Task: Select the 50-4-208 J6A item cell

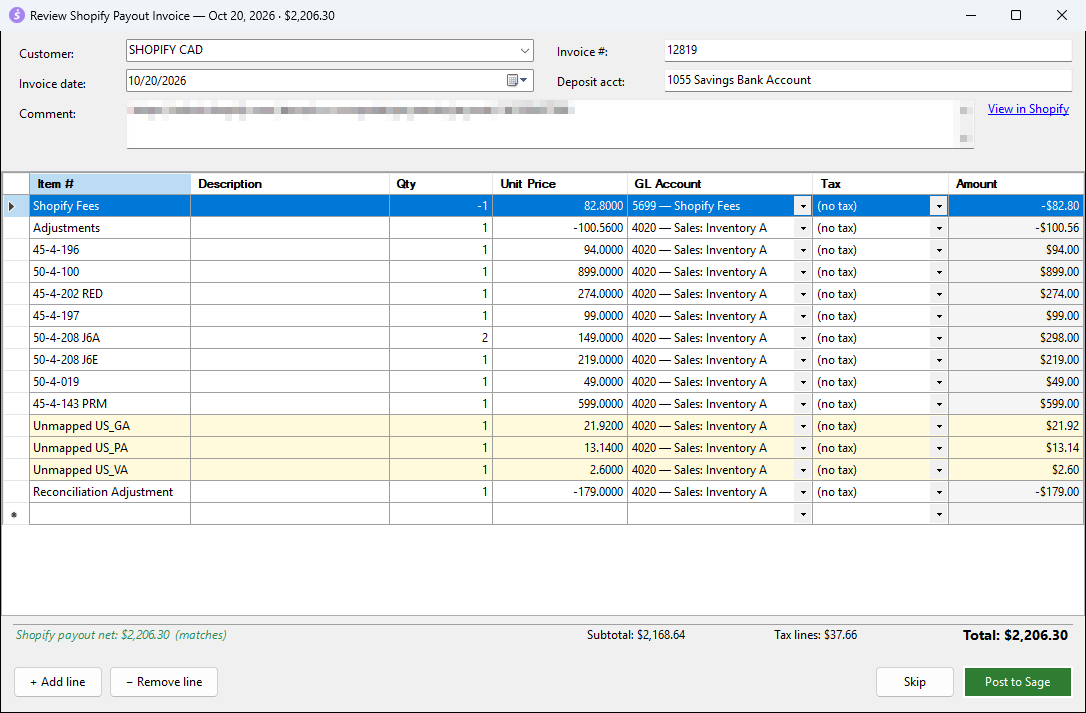Action: (x=109, y=337)
